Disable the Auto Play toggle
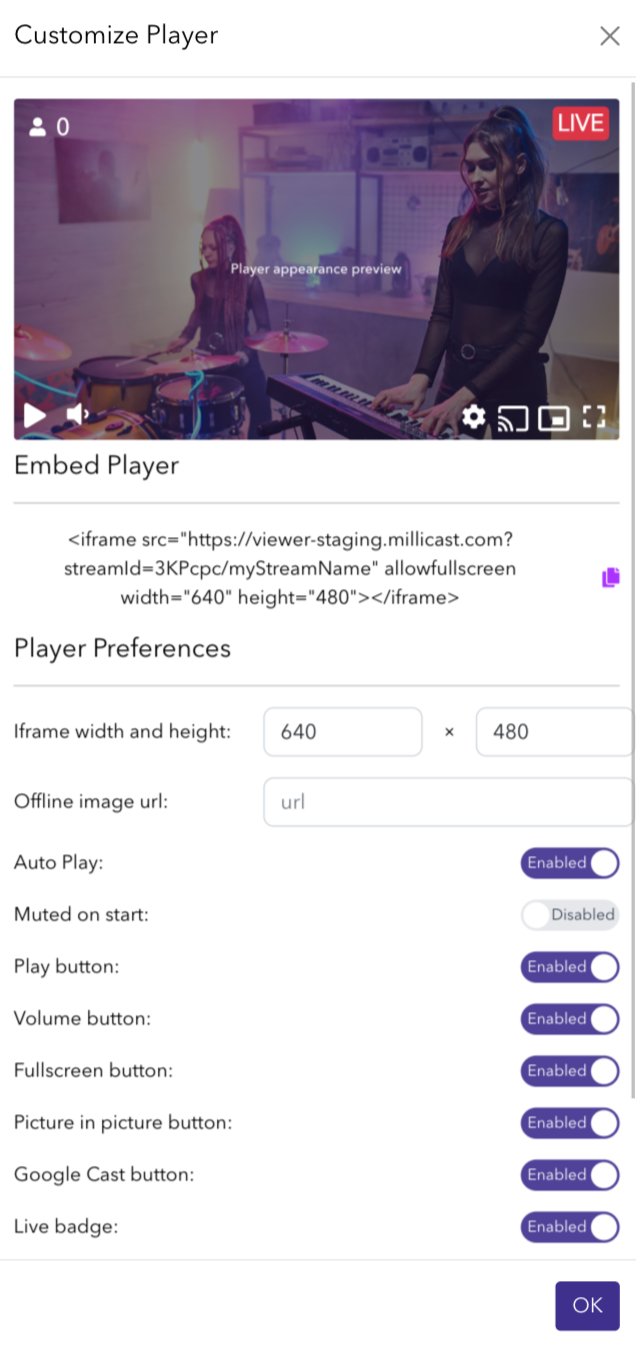The image size is (636, 1346). pos(570,863)
